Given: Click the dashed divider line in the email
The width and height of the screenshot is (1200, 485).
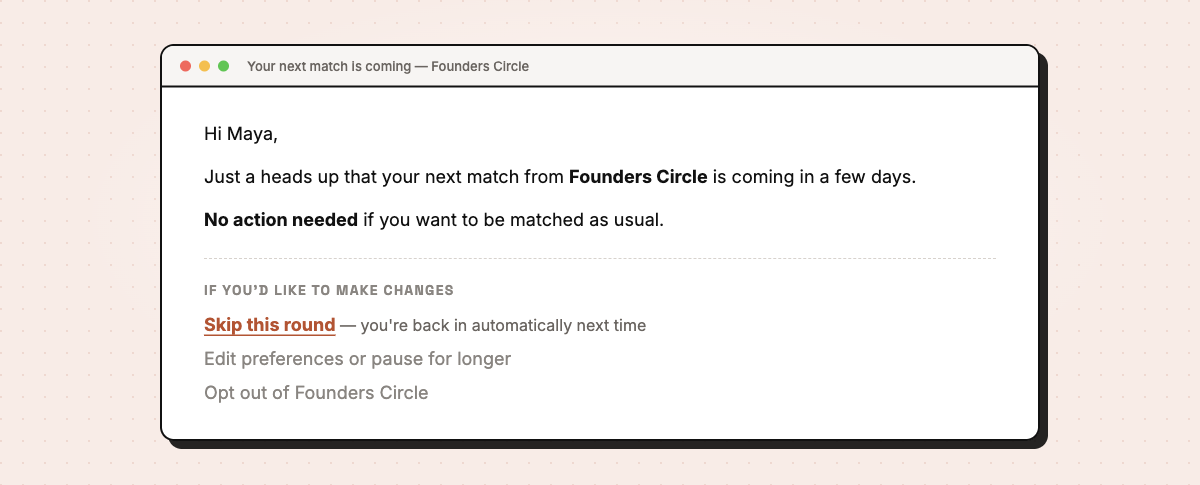Looking at the screenshot, I should 600,259.
